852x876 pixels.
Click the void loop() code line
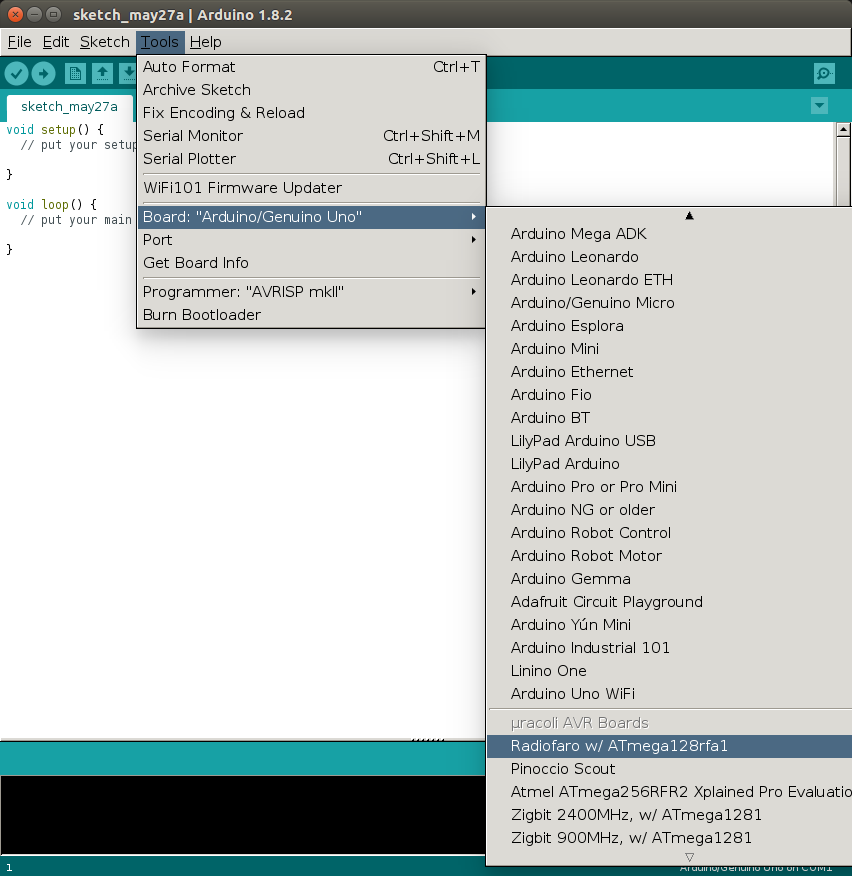pyautogui.click(x=51, y=204)
